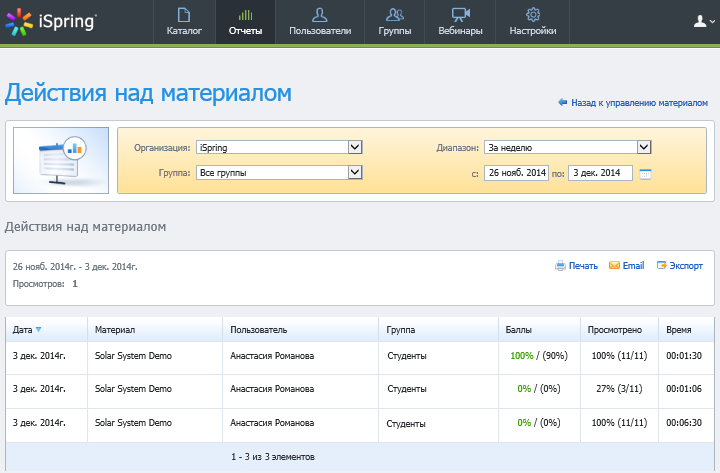This screenshot has width=720, height=473.
Task: Click the Экспорт icon
Action: 661,265
